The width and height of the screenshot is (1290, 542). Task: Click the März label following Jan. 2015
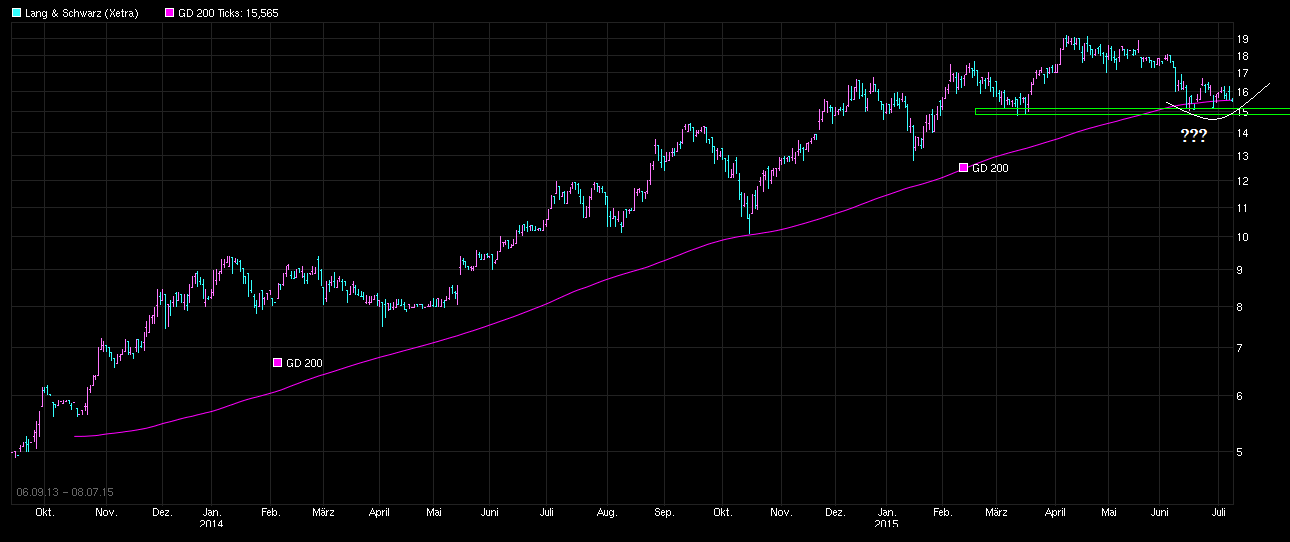click(x=995, y=512)
